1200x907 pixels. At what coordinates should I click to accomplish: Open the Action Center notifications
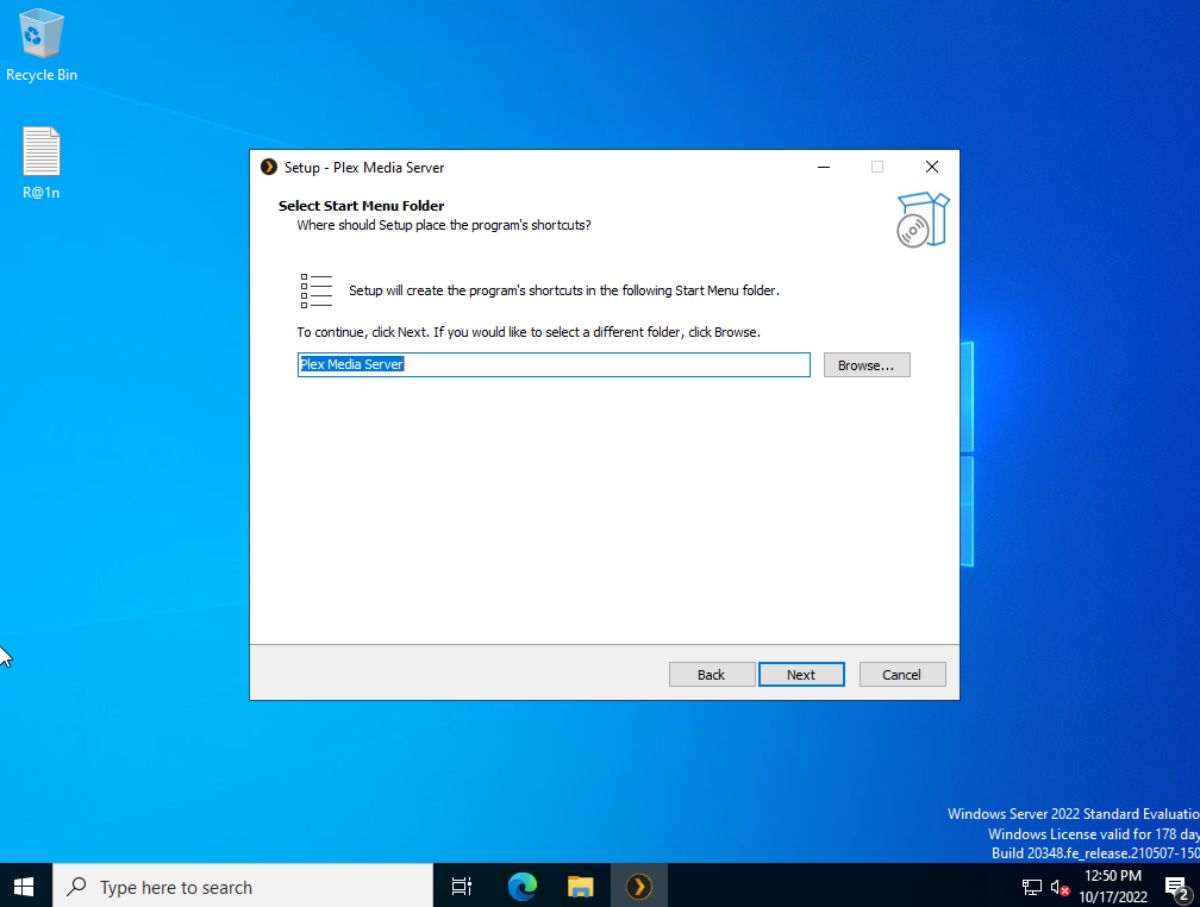(x=1175, y=886)
